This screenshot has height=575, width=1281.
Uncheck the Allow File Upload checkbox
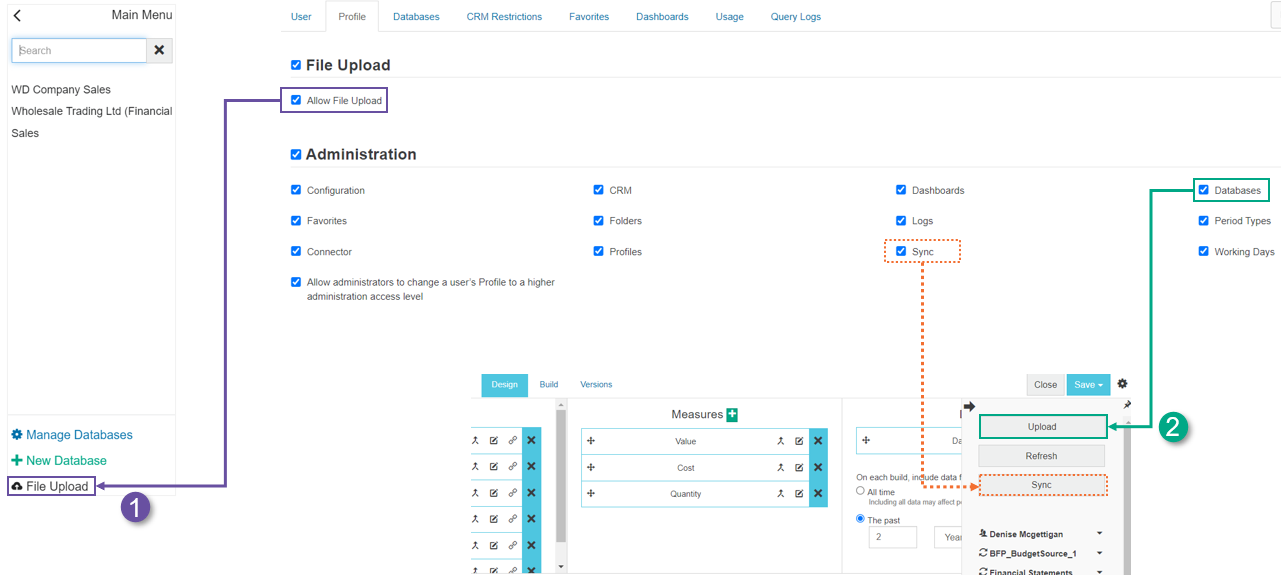pyautogui.click(x=296, y=101)
